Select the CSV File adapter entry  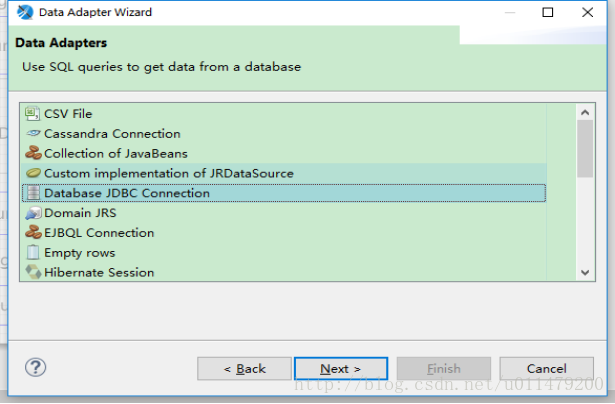pyautogui.click(x=284, y=114)
